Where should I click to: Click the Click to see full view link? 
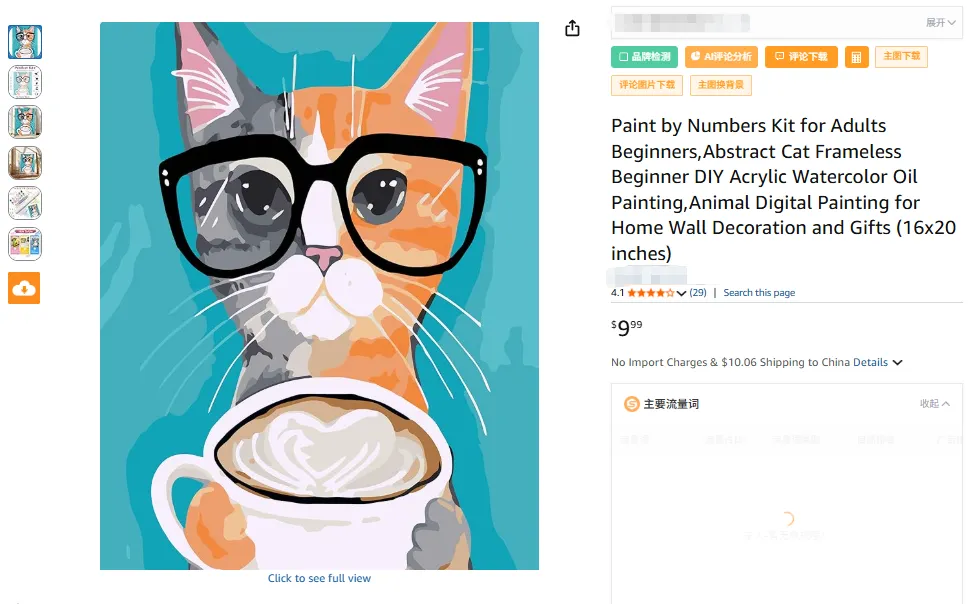pyautogui.click(x=319, y=578)
